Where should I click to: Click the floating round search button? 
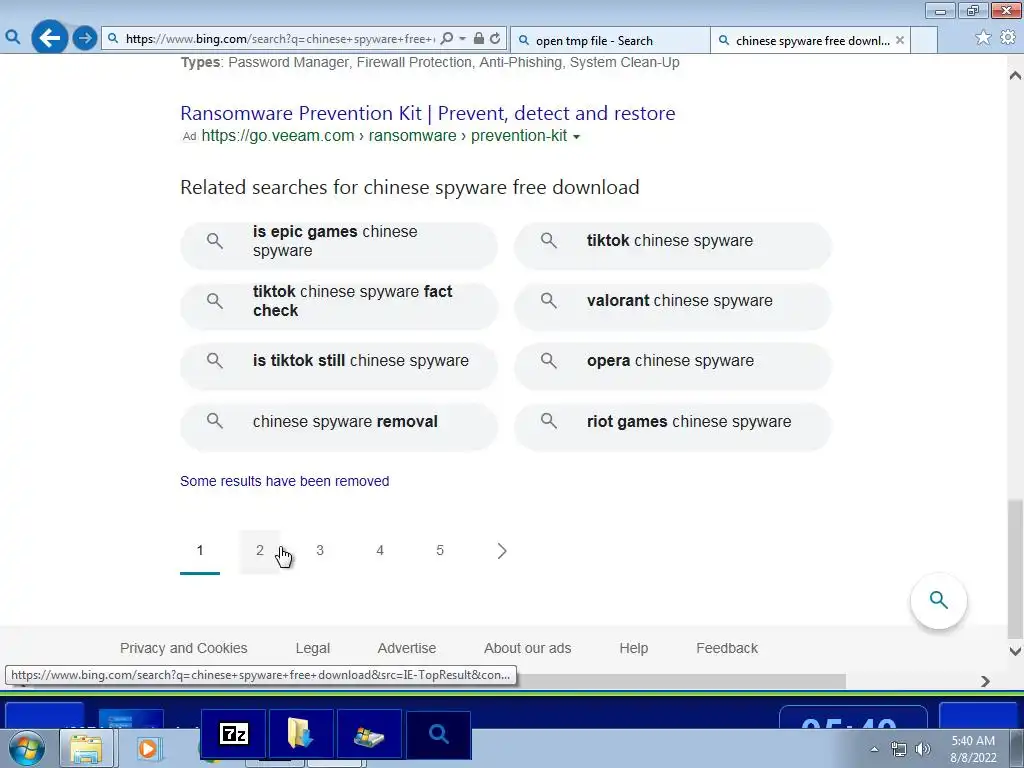(938, 600)
